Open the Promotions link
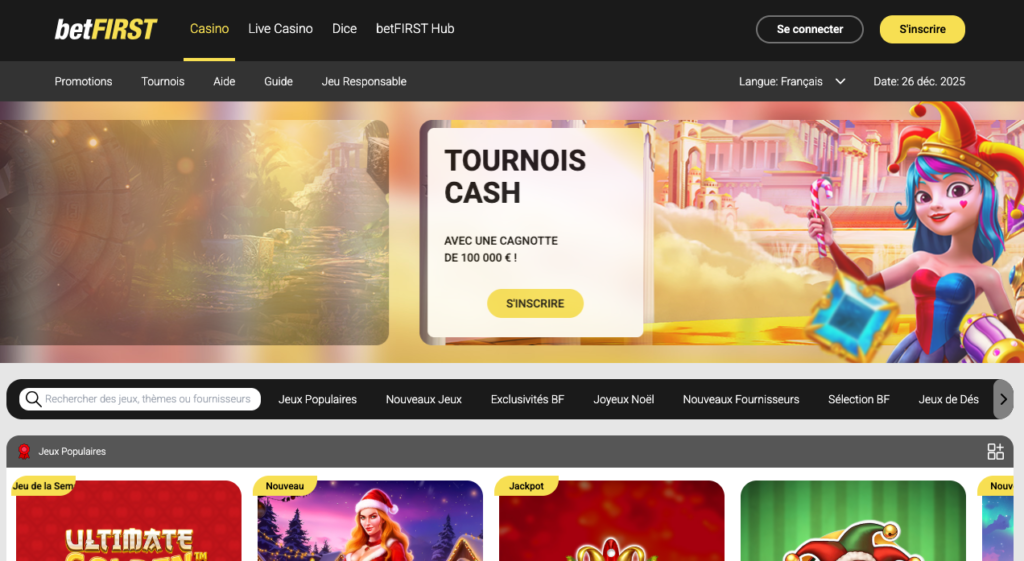The image size is (1024, 561). tap(83, 82)
